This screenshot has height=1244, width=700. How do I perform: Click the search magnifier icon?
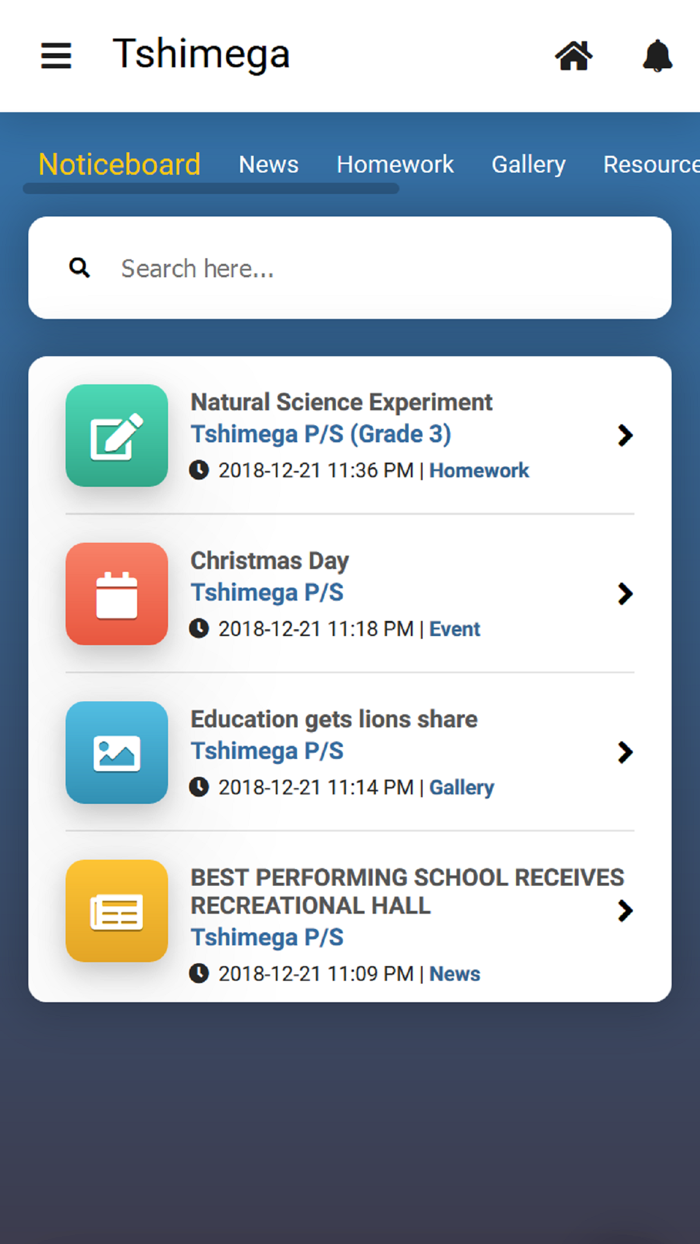[80, 268]
